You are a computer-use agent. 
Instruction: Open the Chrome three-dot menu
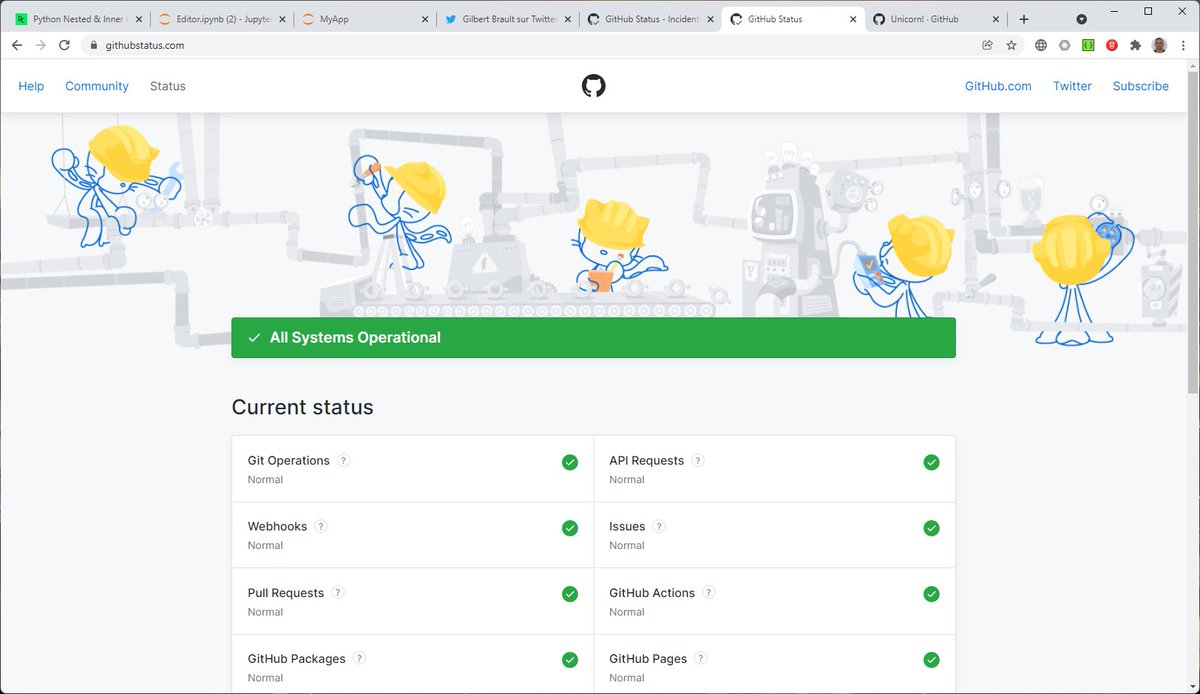1183,45
